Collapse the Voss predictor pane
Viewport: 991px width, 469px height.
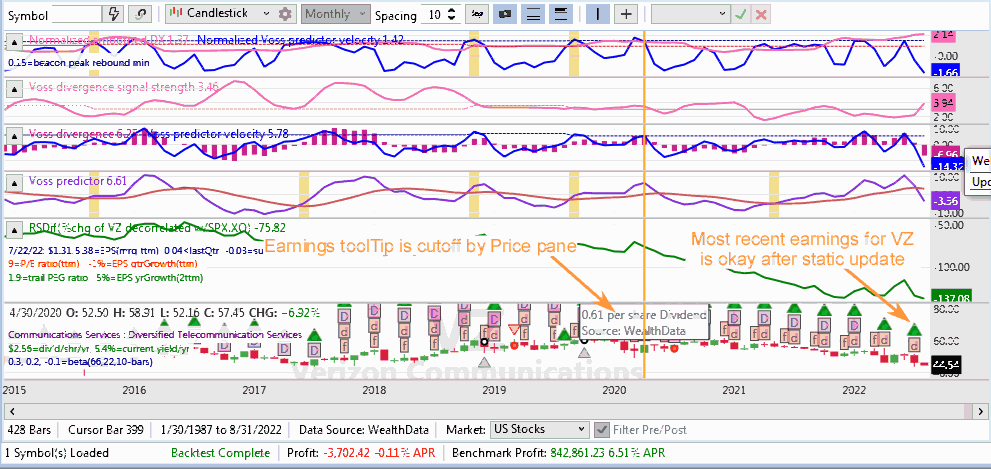click(x=14, y=184)
